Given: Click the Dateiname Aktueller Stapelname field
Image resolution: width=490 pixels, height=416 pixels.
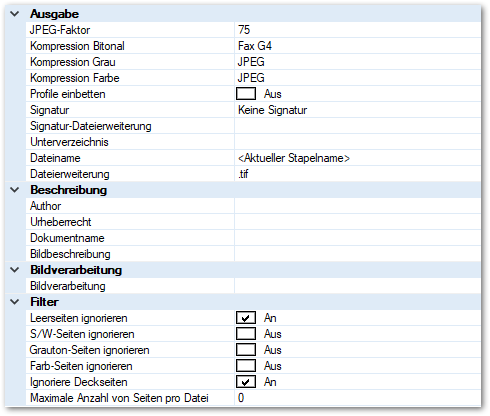Looking at the screenshot, I should pyautogui.click(x=358, y=158).
